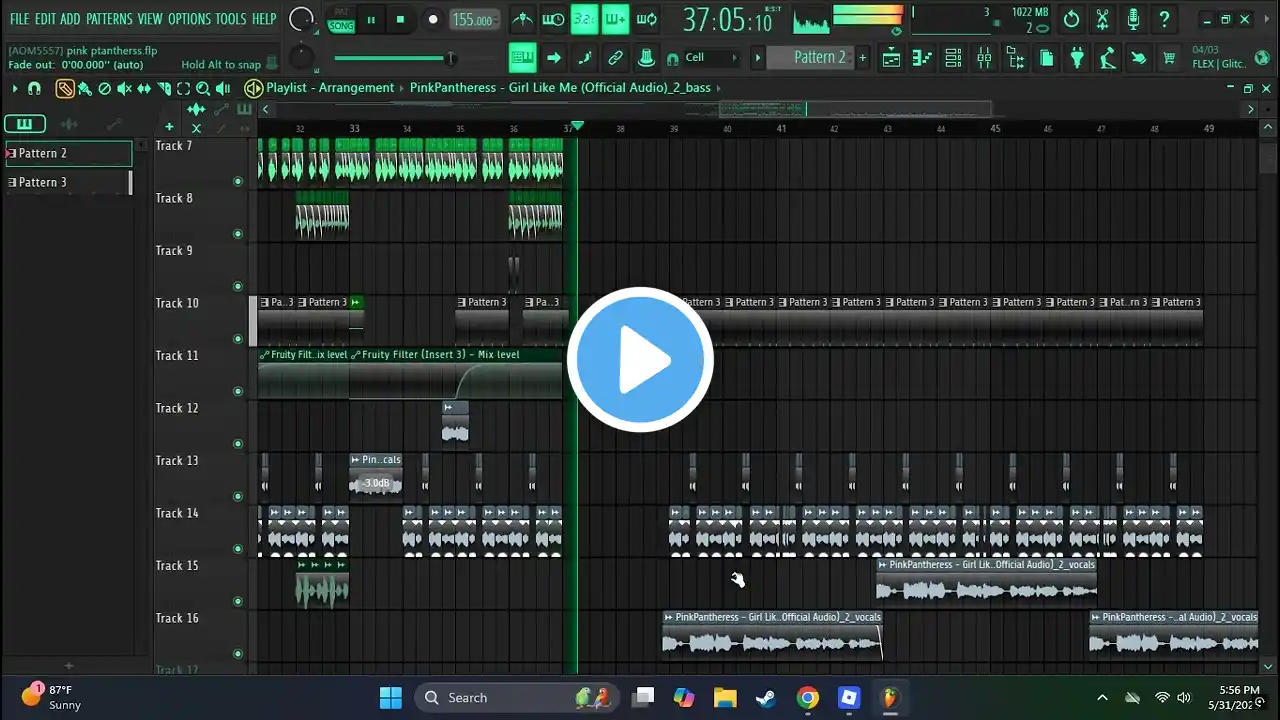This screenshot has width=1280, height=720.
Task: Open the Browser panel
Action: coord(1015,58)
